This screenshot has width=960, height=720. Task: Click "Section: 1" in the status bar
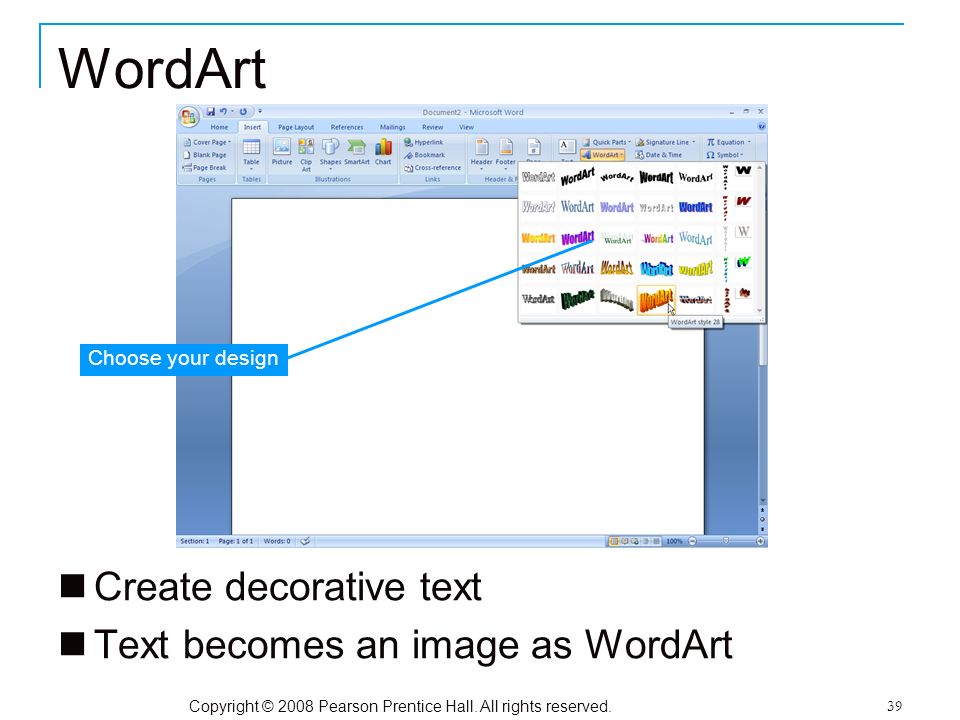coord(195,541)
